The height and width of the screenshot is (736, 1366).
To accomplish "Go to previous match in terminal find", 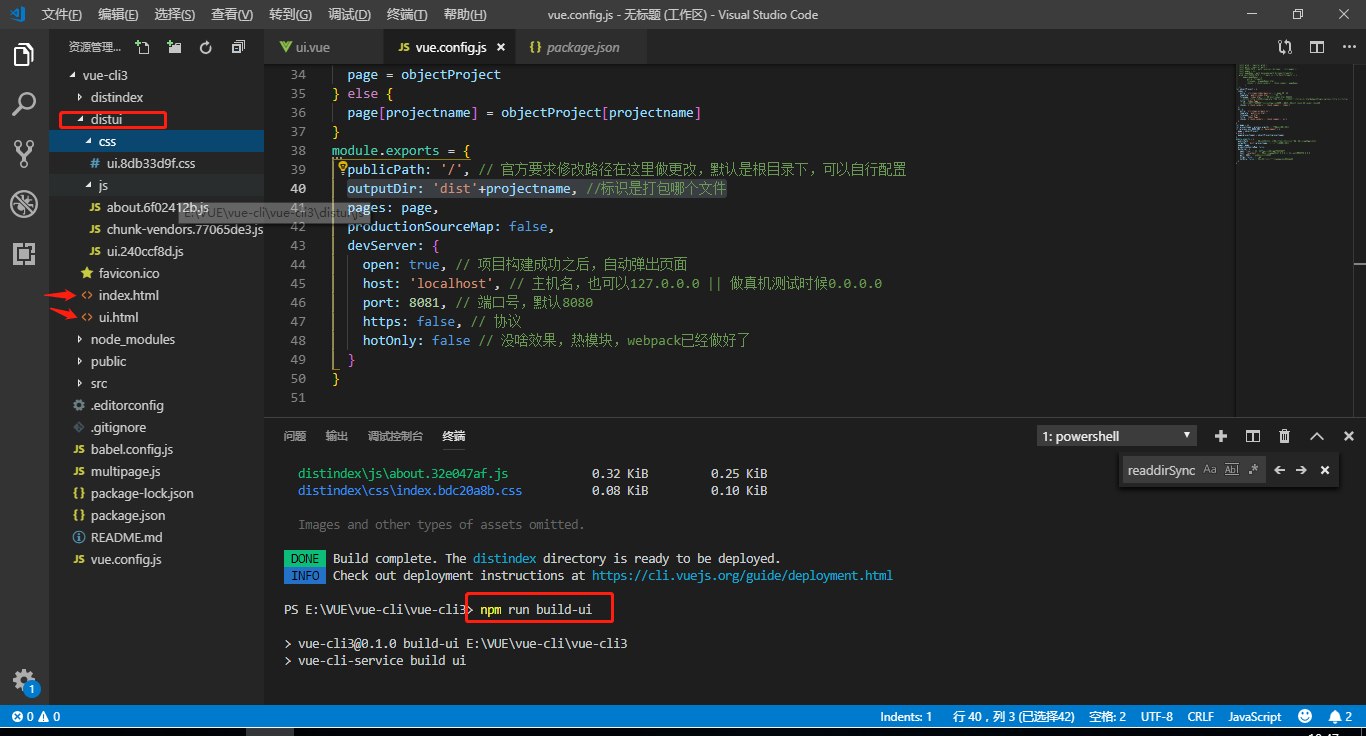I will pyautogui.click(x=1279, y=470).
